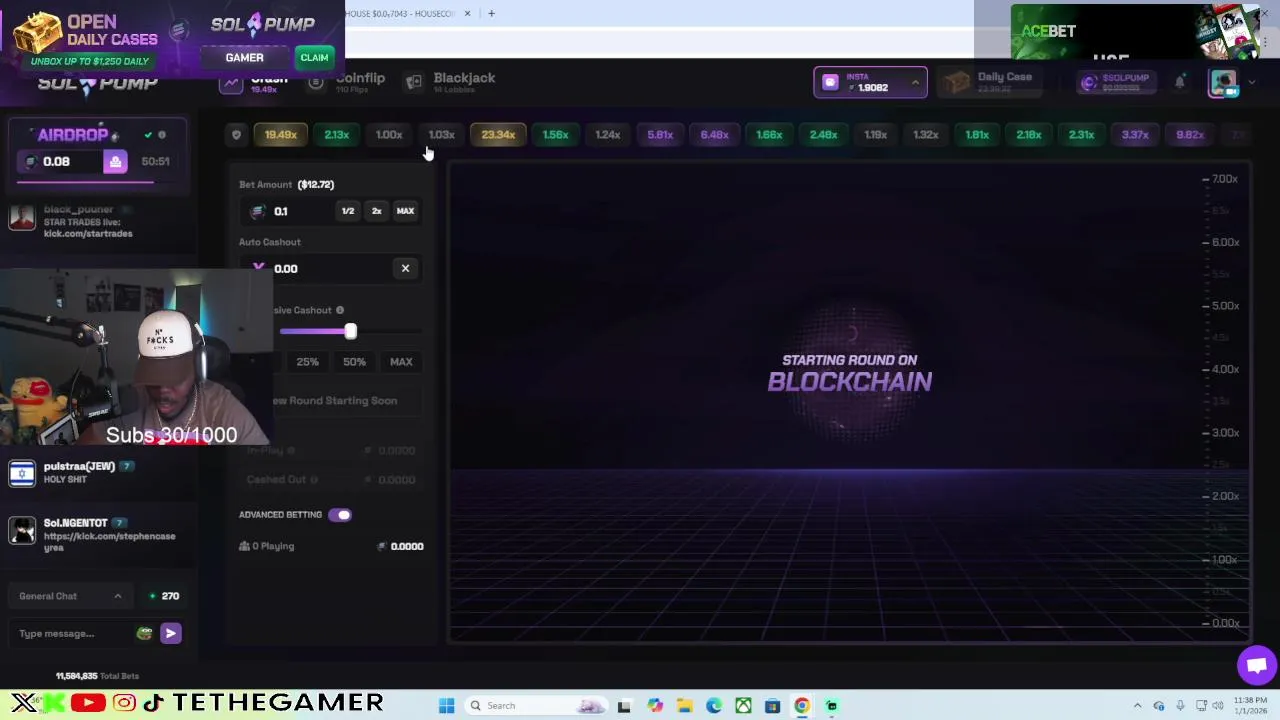Open the notifications bell
This screenshot has height=720, width=1280.
[1180, 82]
